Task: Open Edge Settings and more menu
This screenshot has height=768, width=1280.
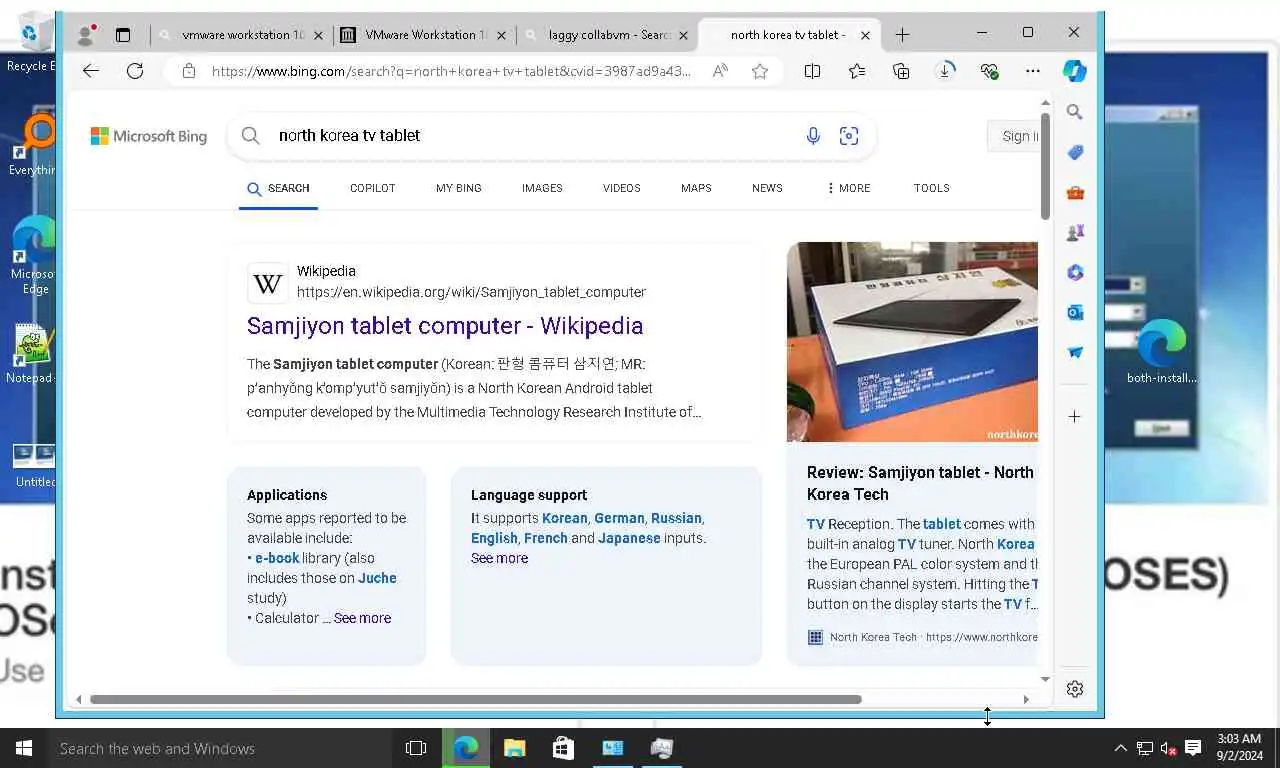Action: [1033, 71]
